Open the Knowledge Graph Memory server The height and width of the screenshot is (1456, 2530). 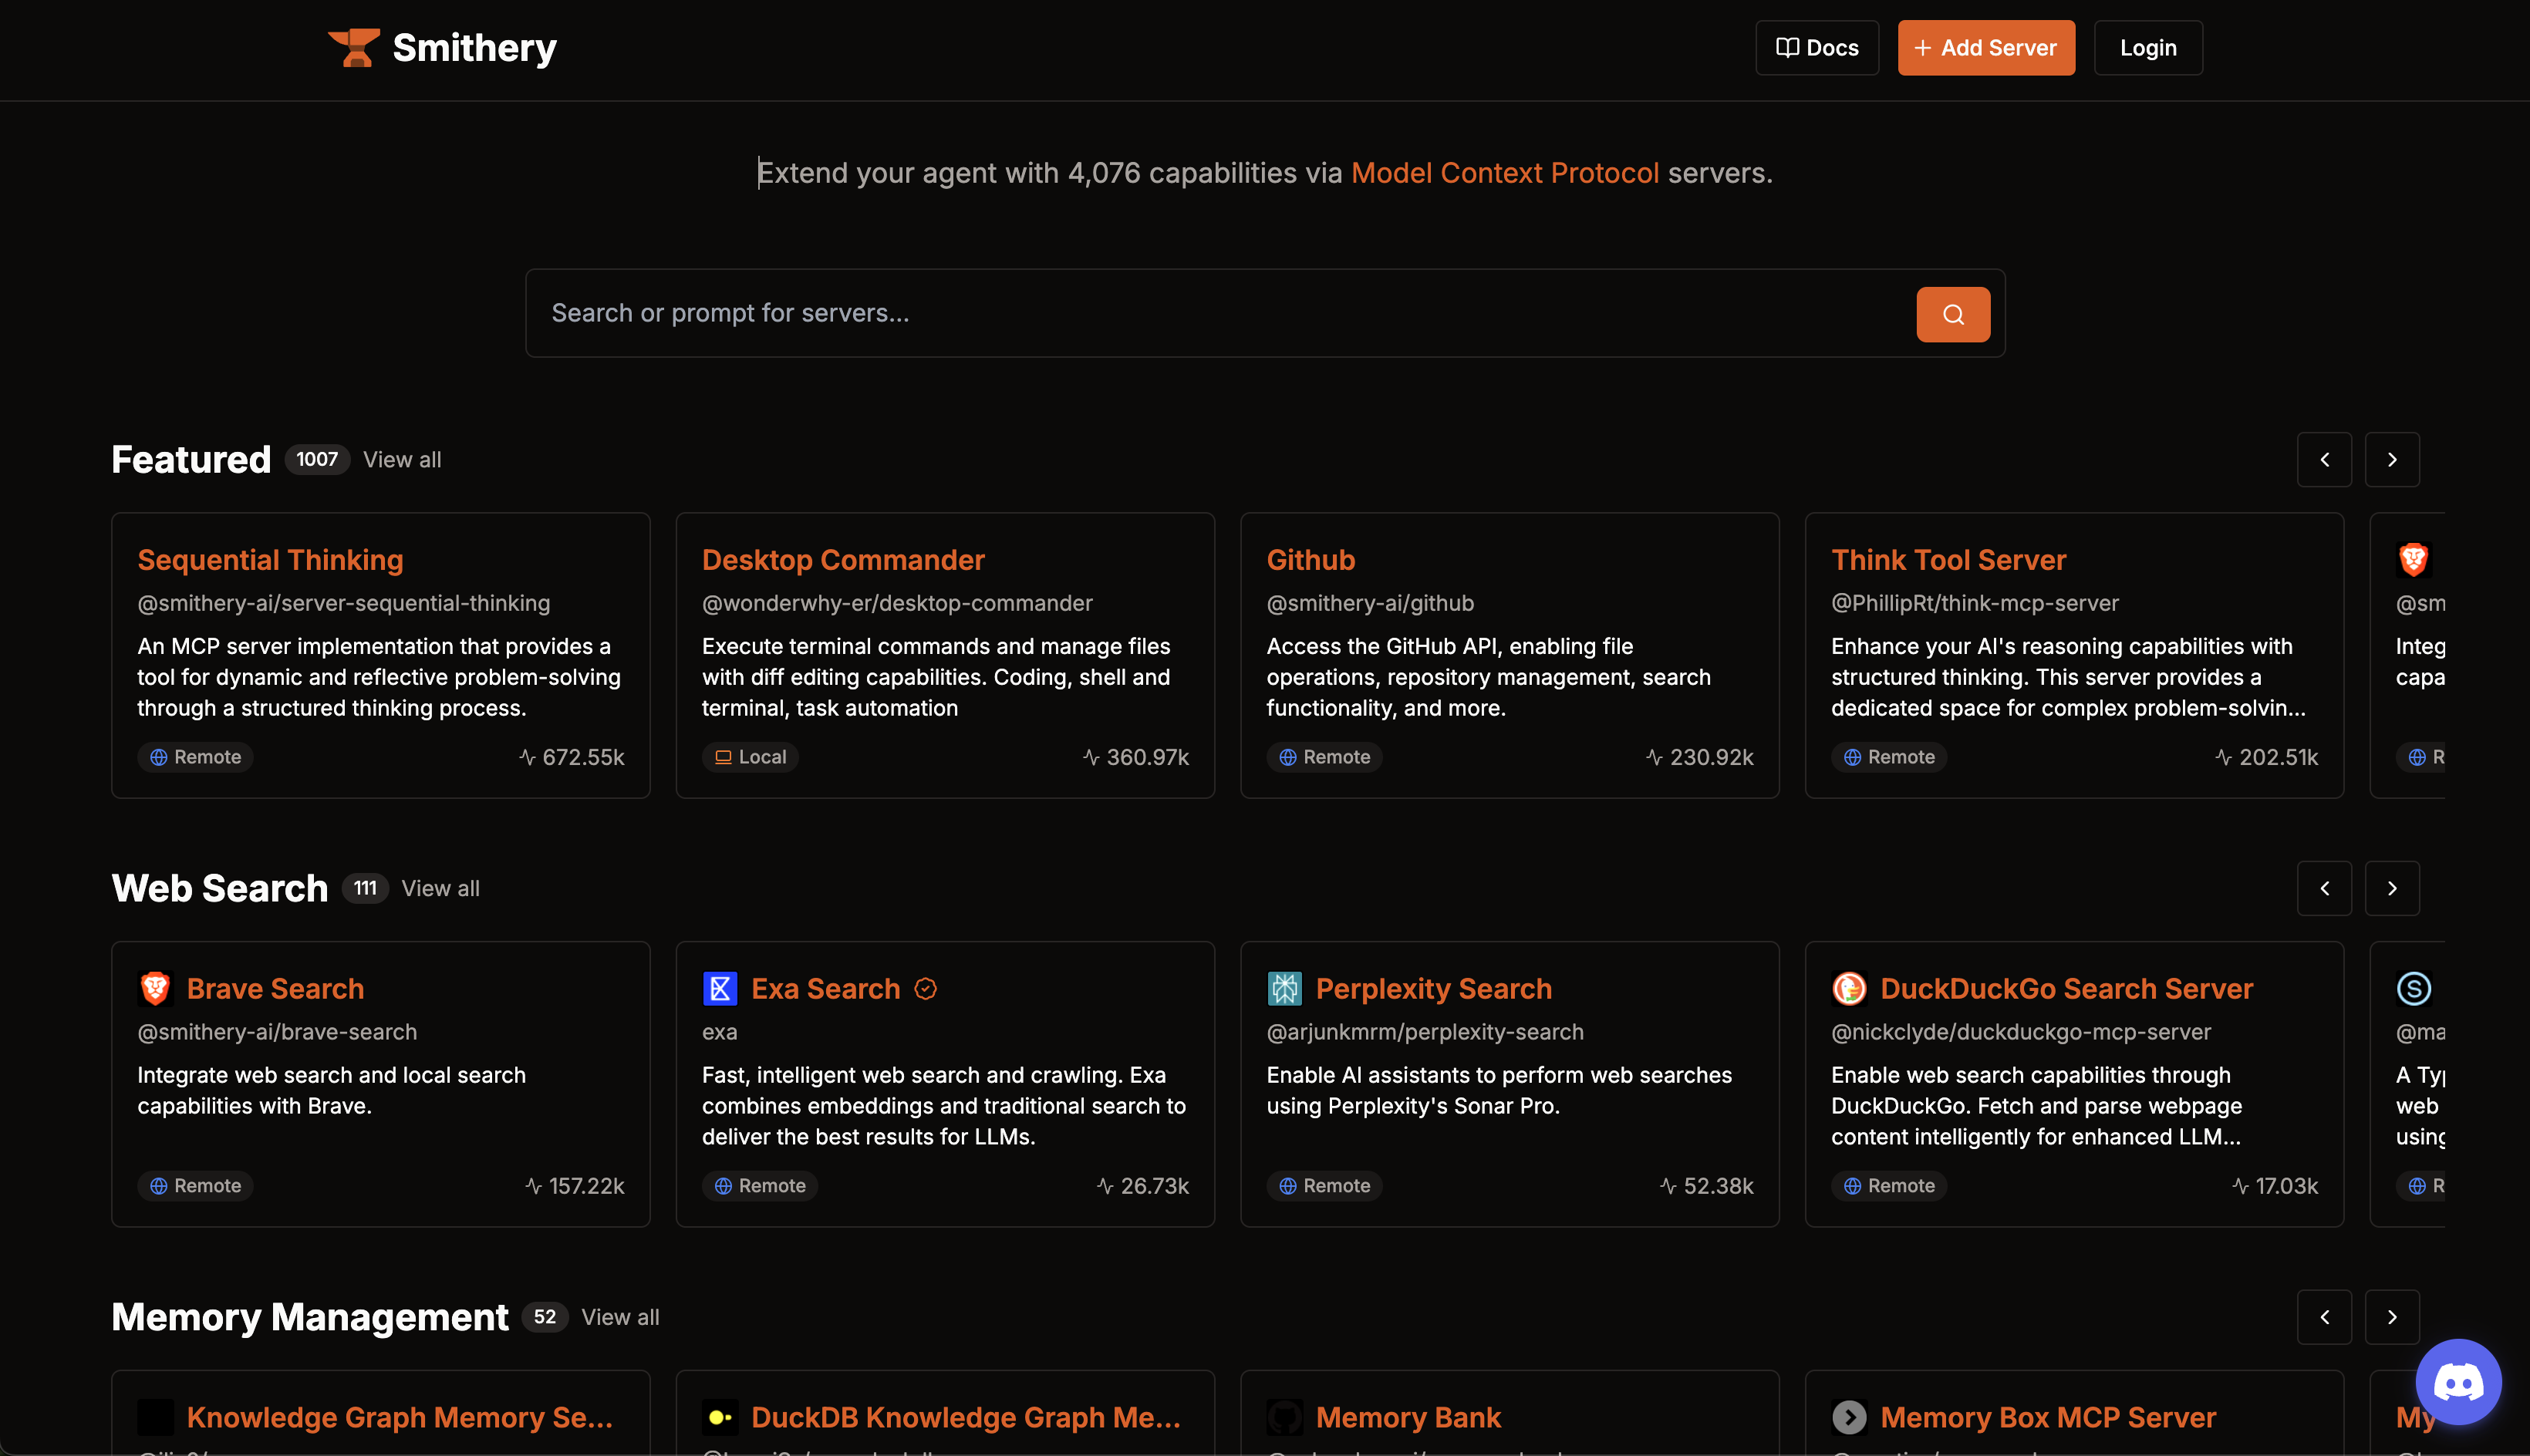point(400,1418)
